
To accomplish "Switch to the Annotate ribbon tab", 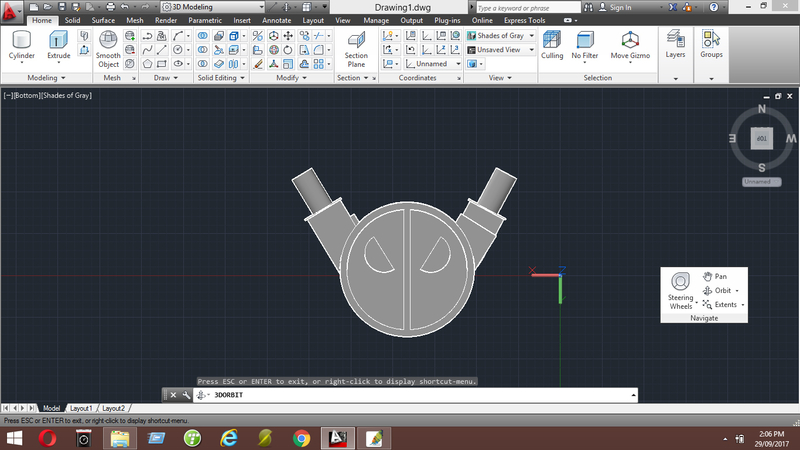I will 277,20.
